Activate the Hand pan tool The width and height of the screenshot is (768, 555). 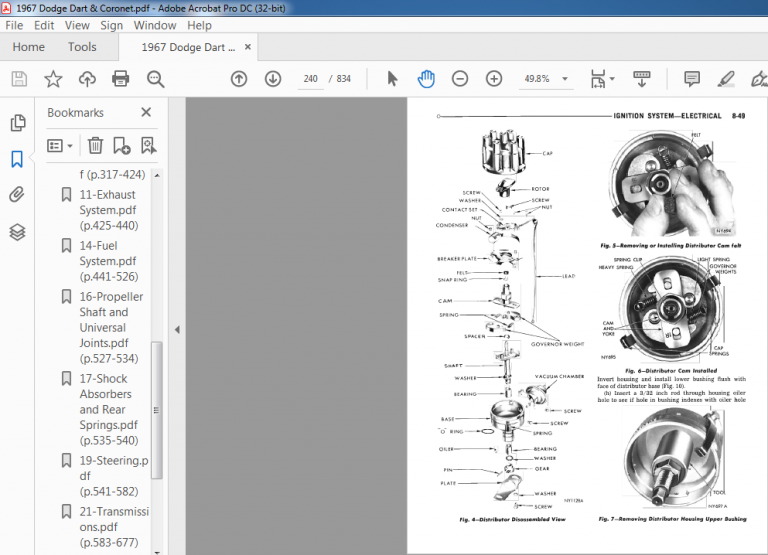point(426,79)
